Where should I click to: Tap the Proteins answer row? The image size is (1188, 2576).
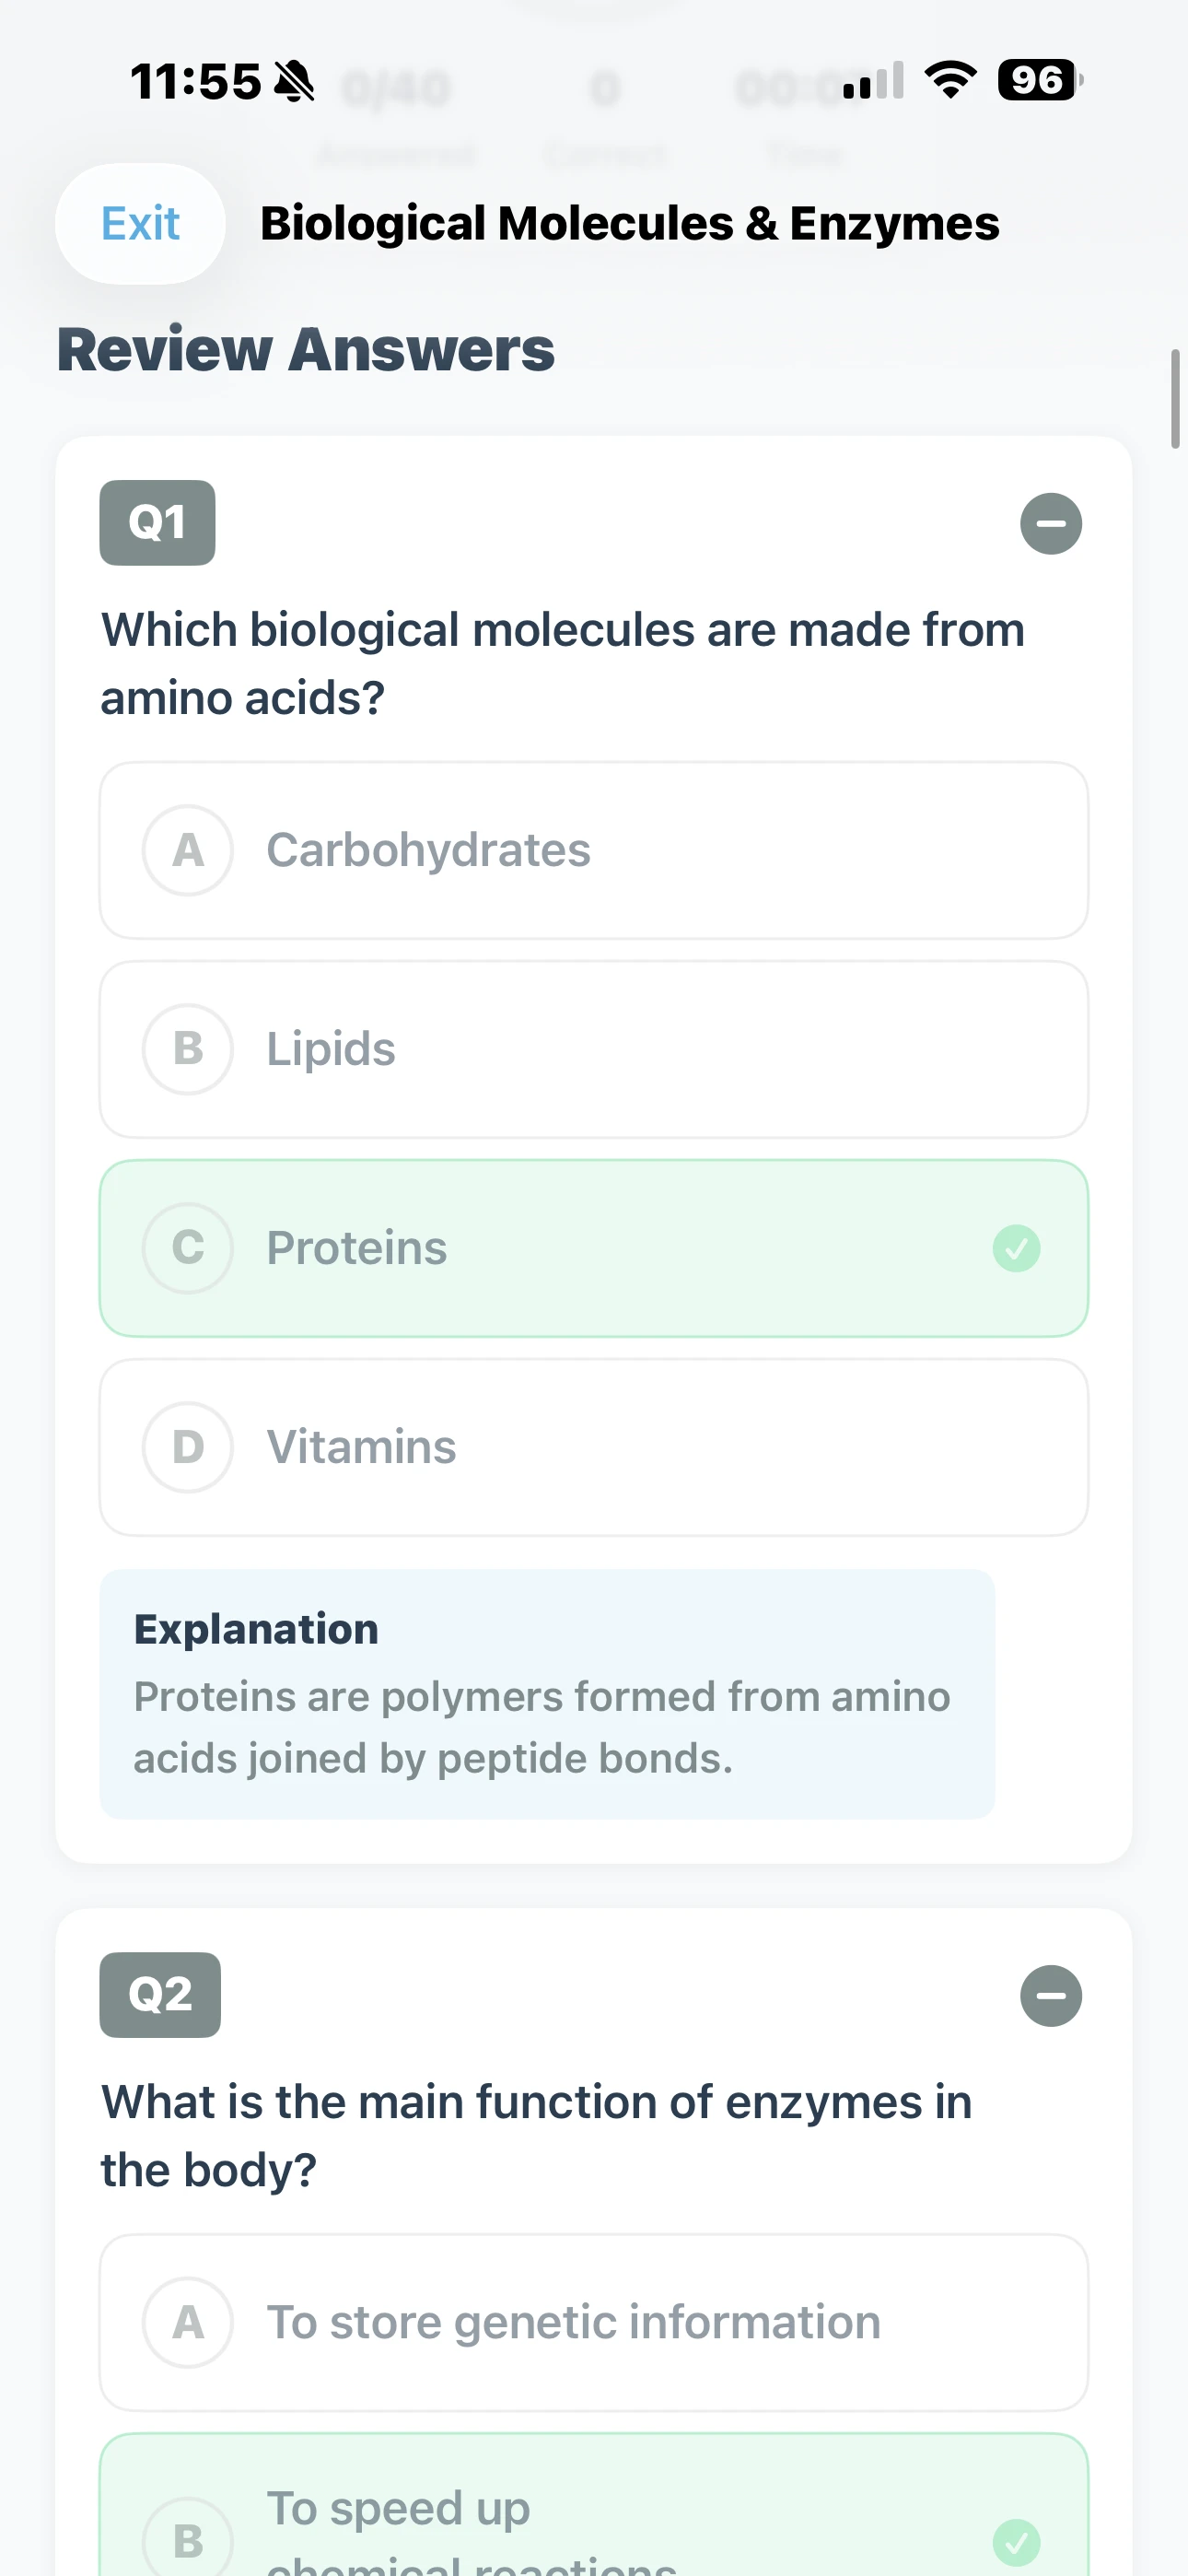(x=594, y=1248)
